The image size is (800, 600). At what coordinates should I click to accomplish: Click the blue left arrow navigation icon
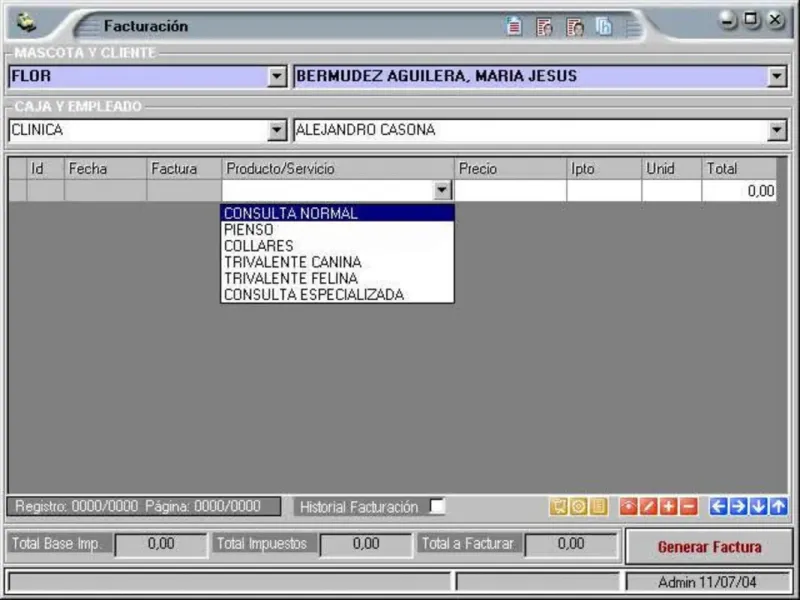tap(718, 507)
